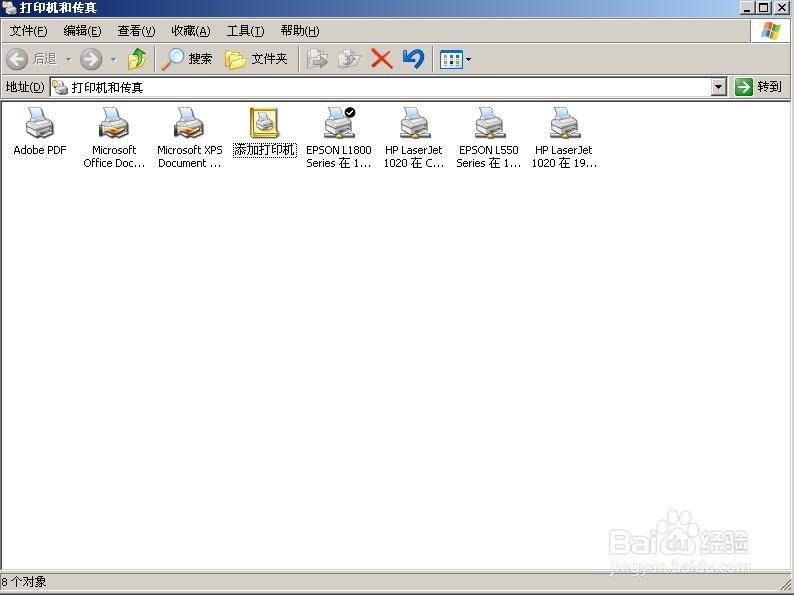Image resolution: width=794 pixels, height=595 pixels.
Task: Open the Views dropdown arrow
Action: click(468, 59)
